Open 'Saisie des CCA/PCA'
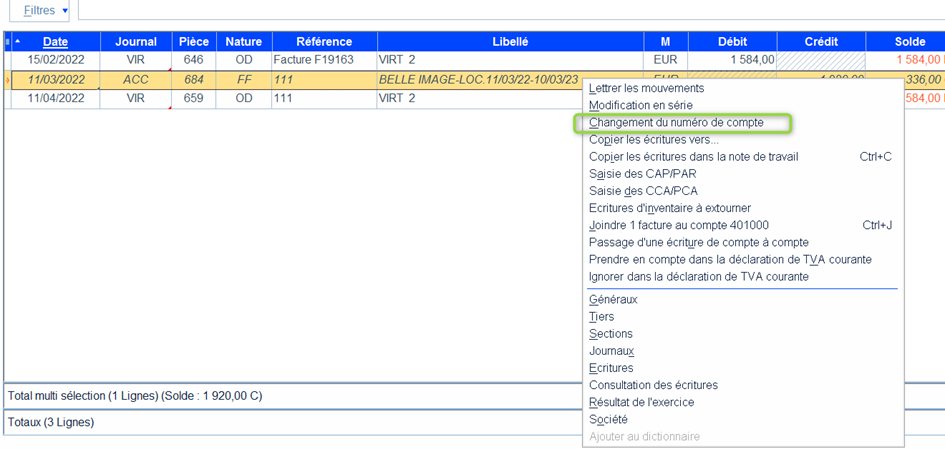This screenshot has height=449, width=945. click(642, 191)
